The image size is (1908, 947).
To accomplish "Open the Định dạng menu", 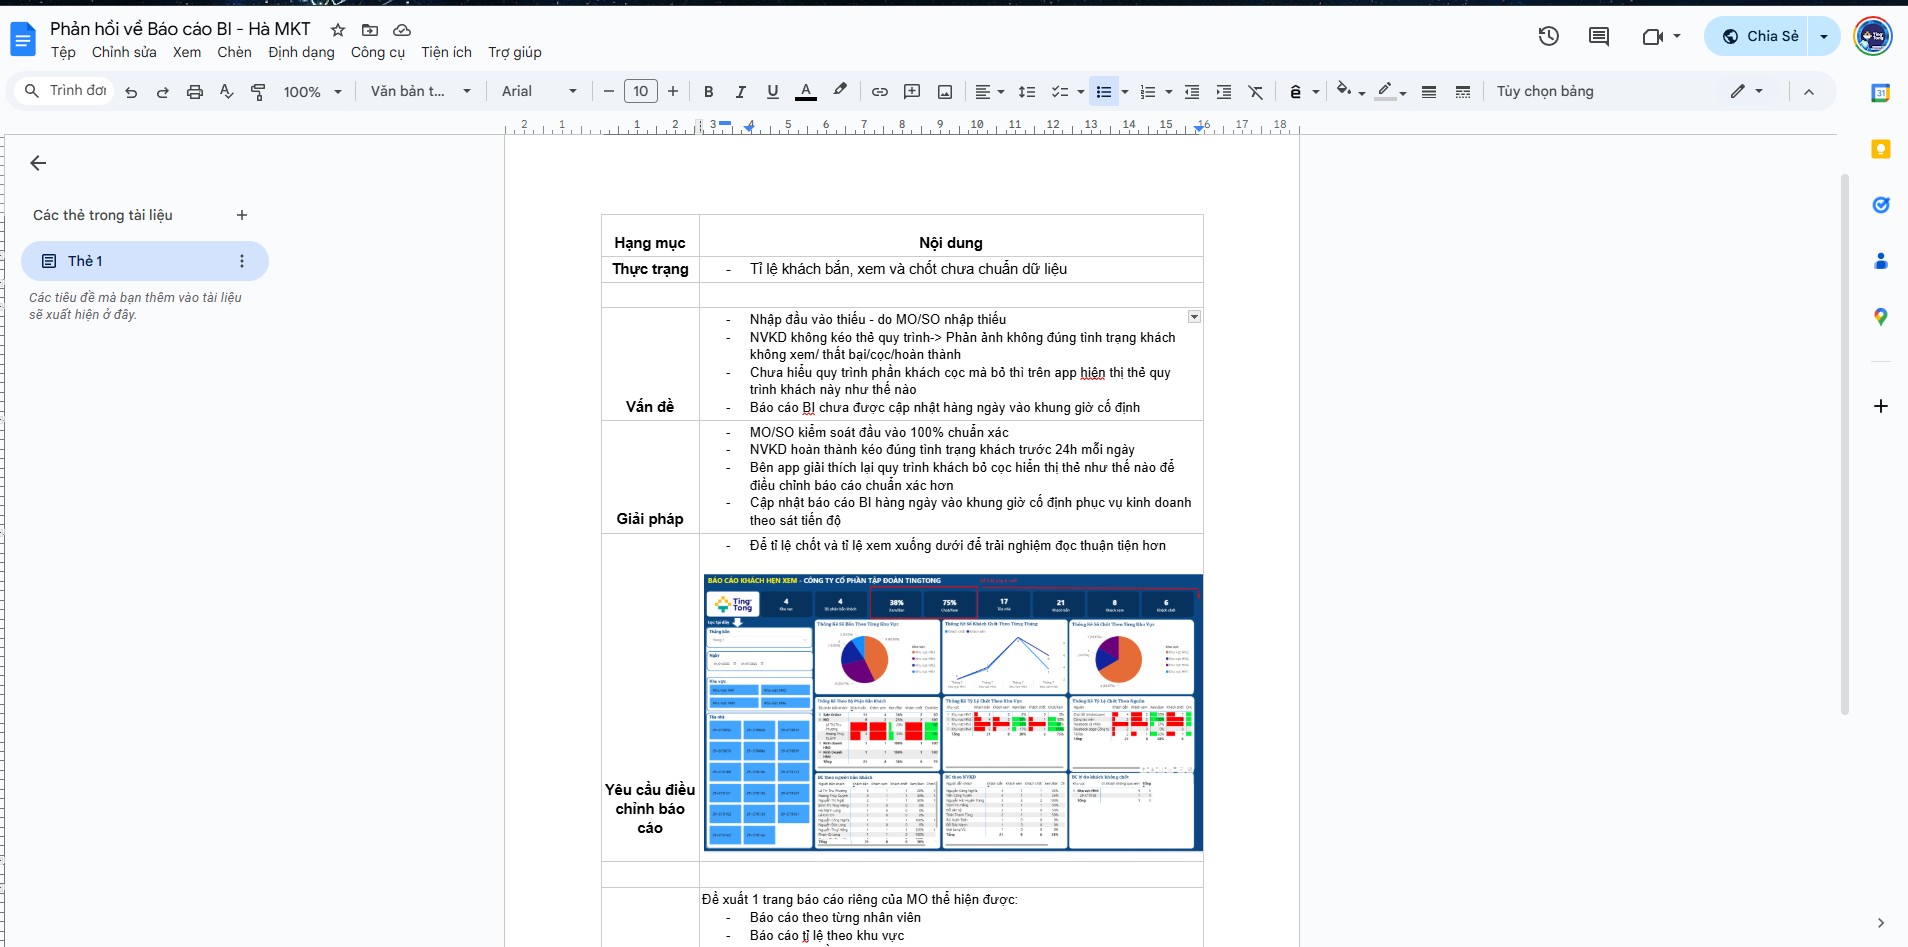I will point(301,52).
